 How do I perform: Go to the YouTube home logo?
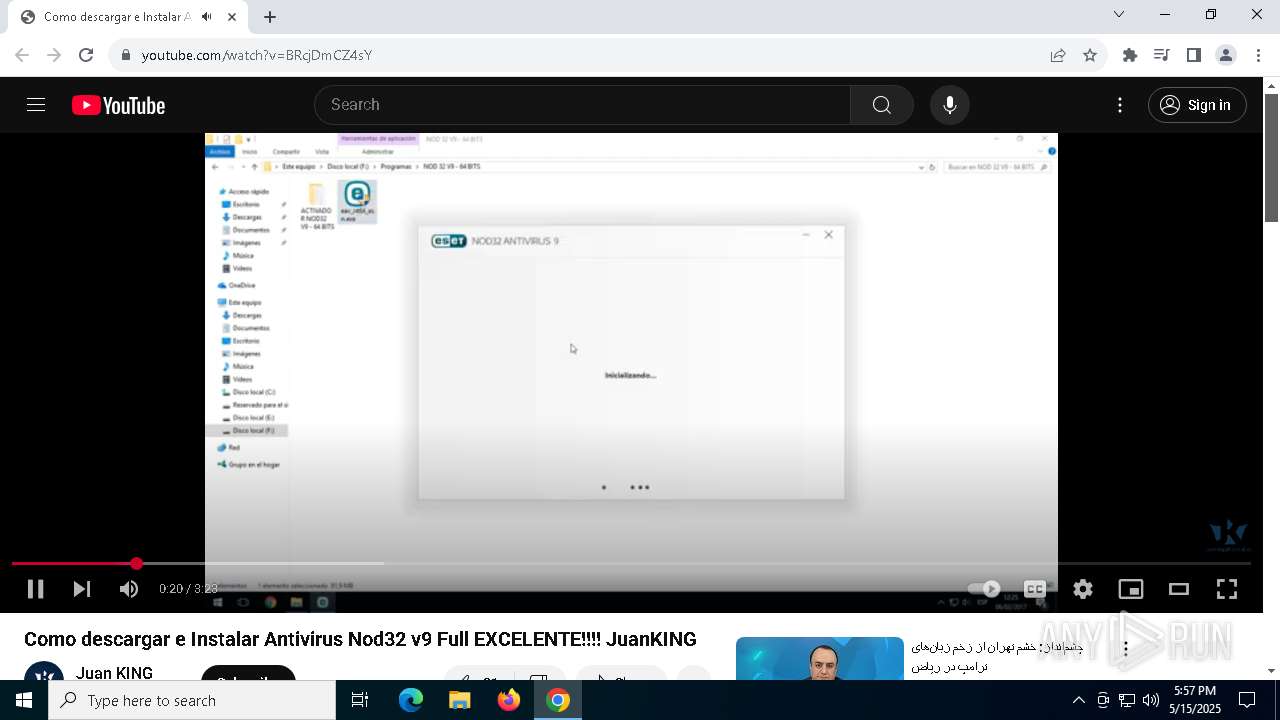(x=118, y=105)
